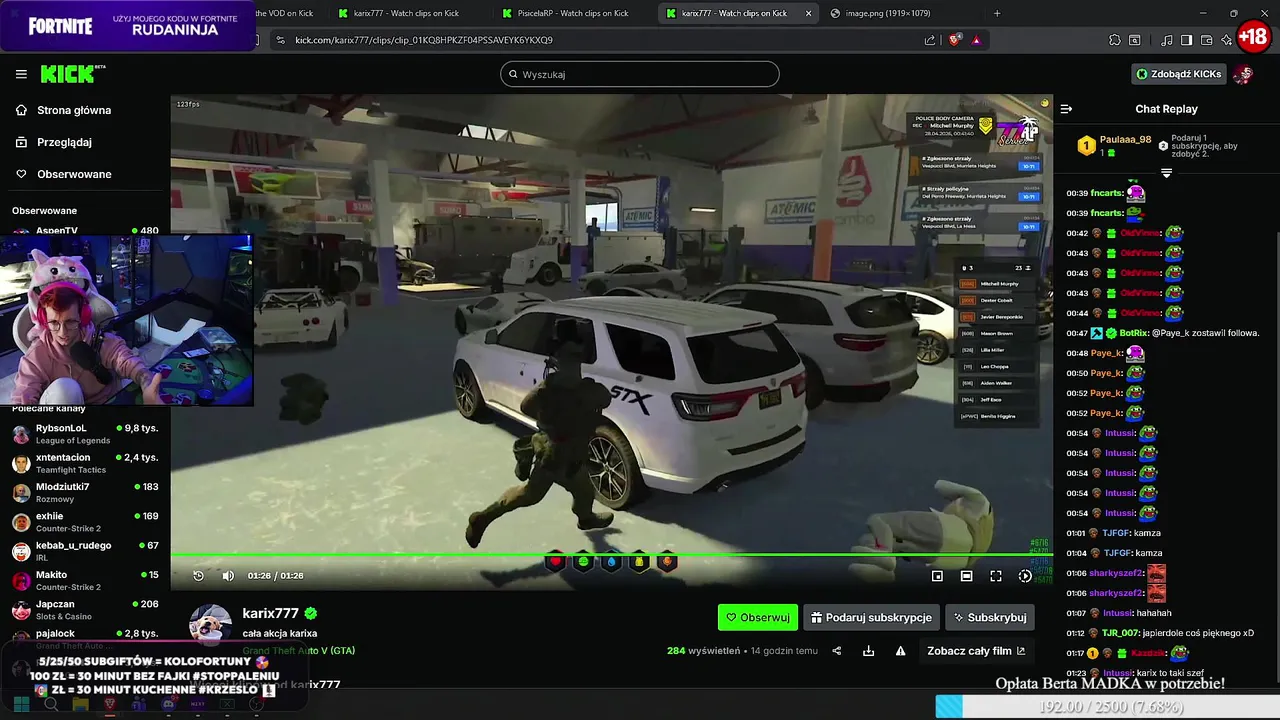Screen dimensions: 1280x720
Task: Open Przeglądaj in the sidebar
Action: tap(64, 142)
